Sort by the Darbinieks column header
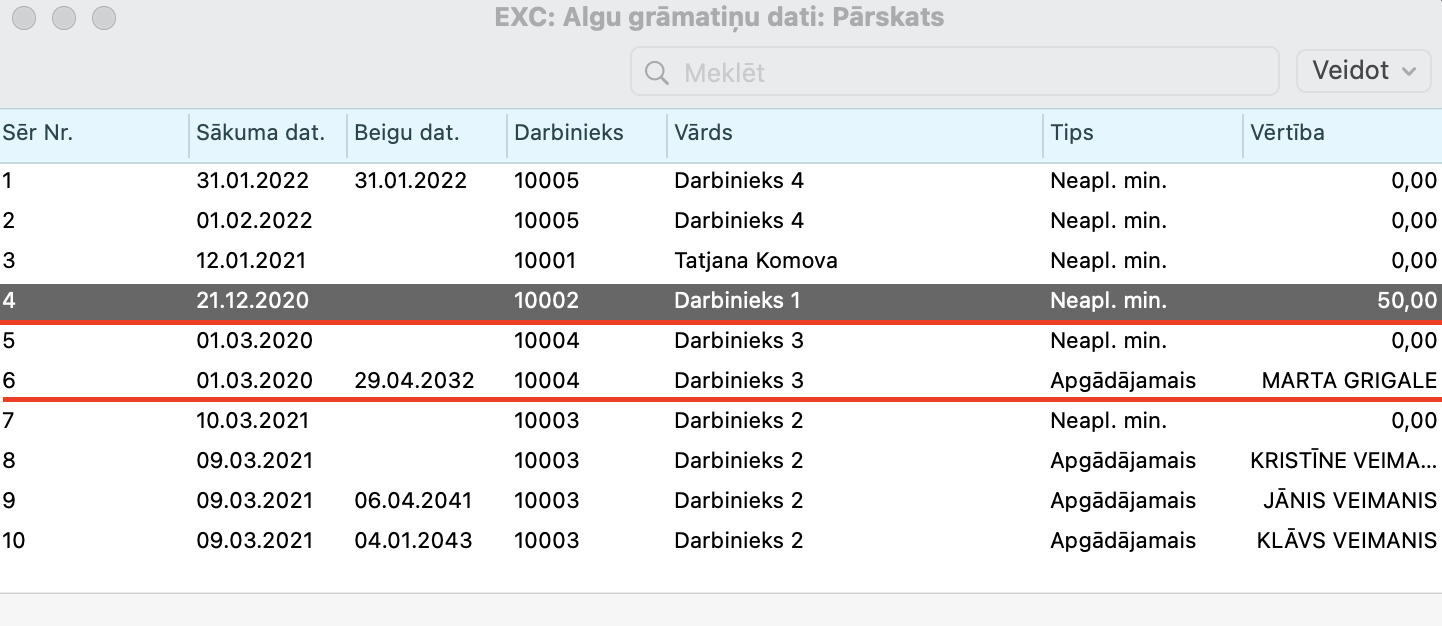The height and width of the screenshot is (626, 1442). click(568, 133)
